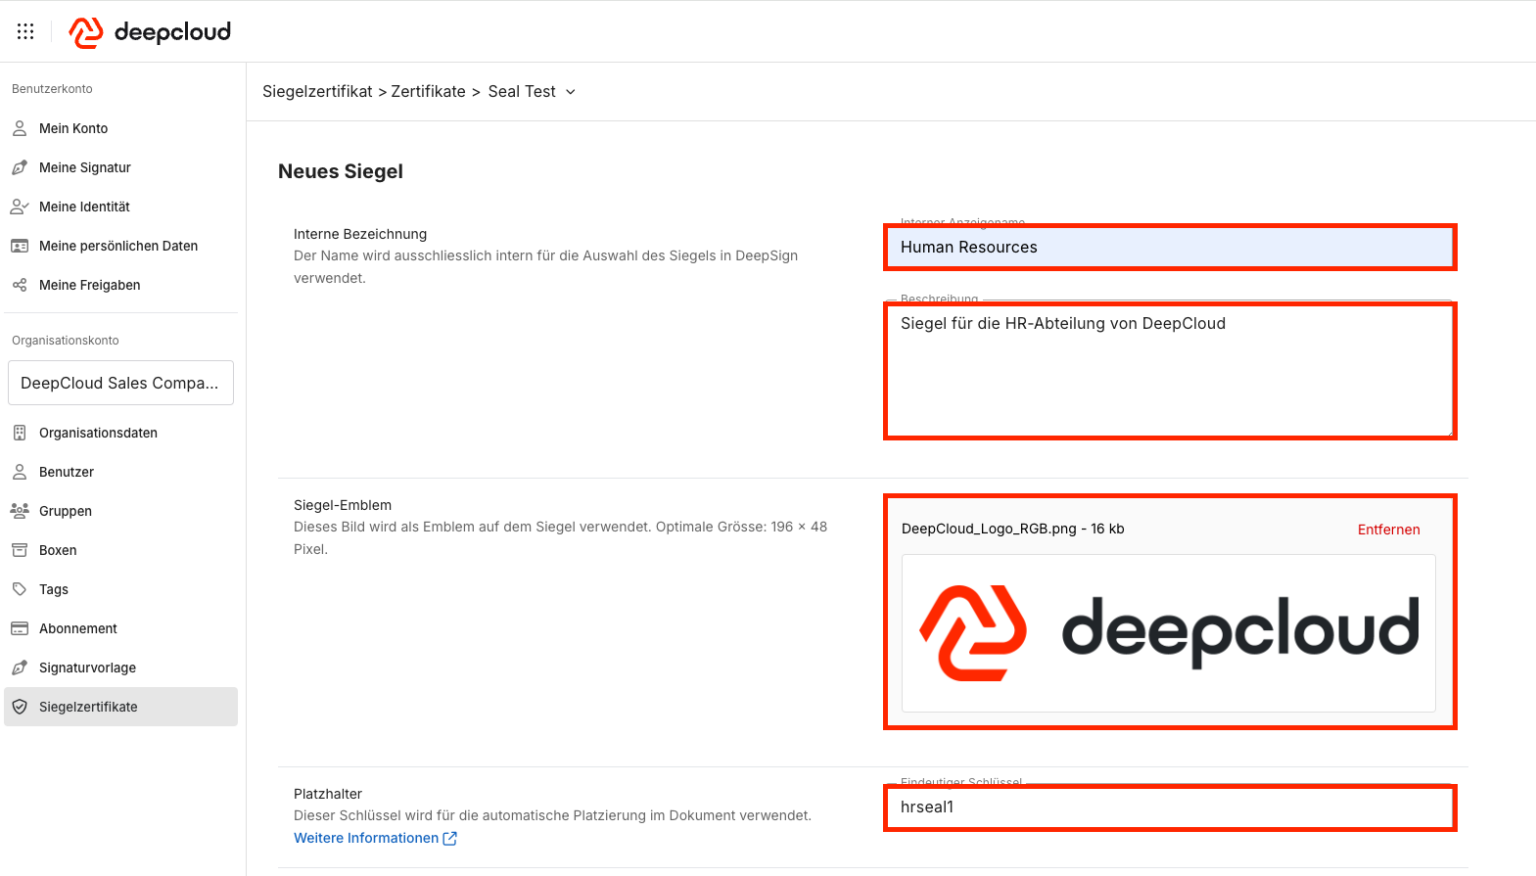Click the Tags label icon
This screenshot has width=1536, height=876.
pos(19,589)
